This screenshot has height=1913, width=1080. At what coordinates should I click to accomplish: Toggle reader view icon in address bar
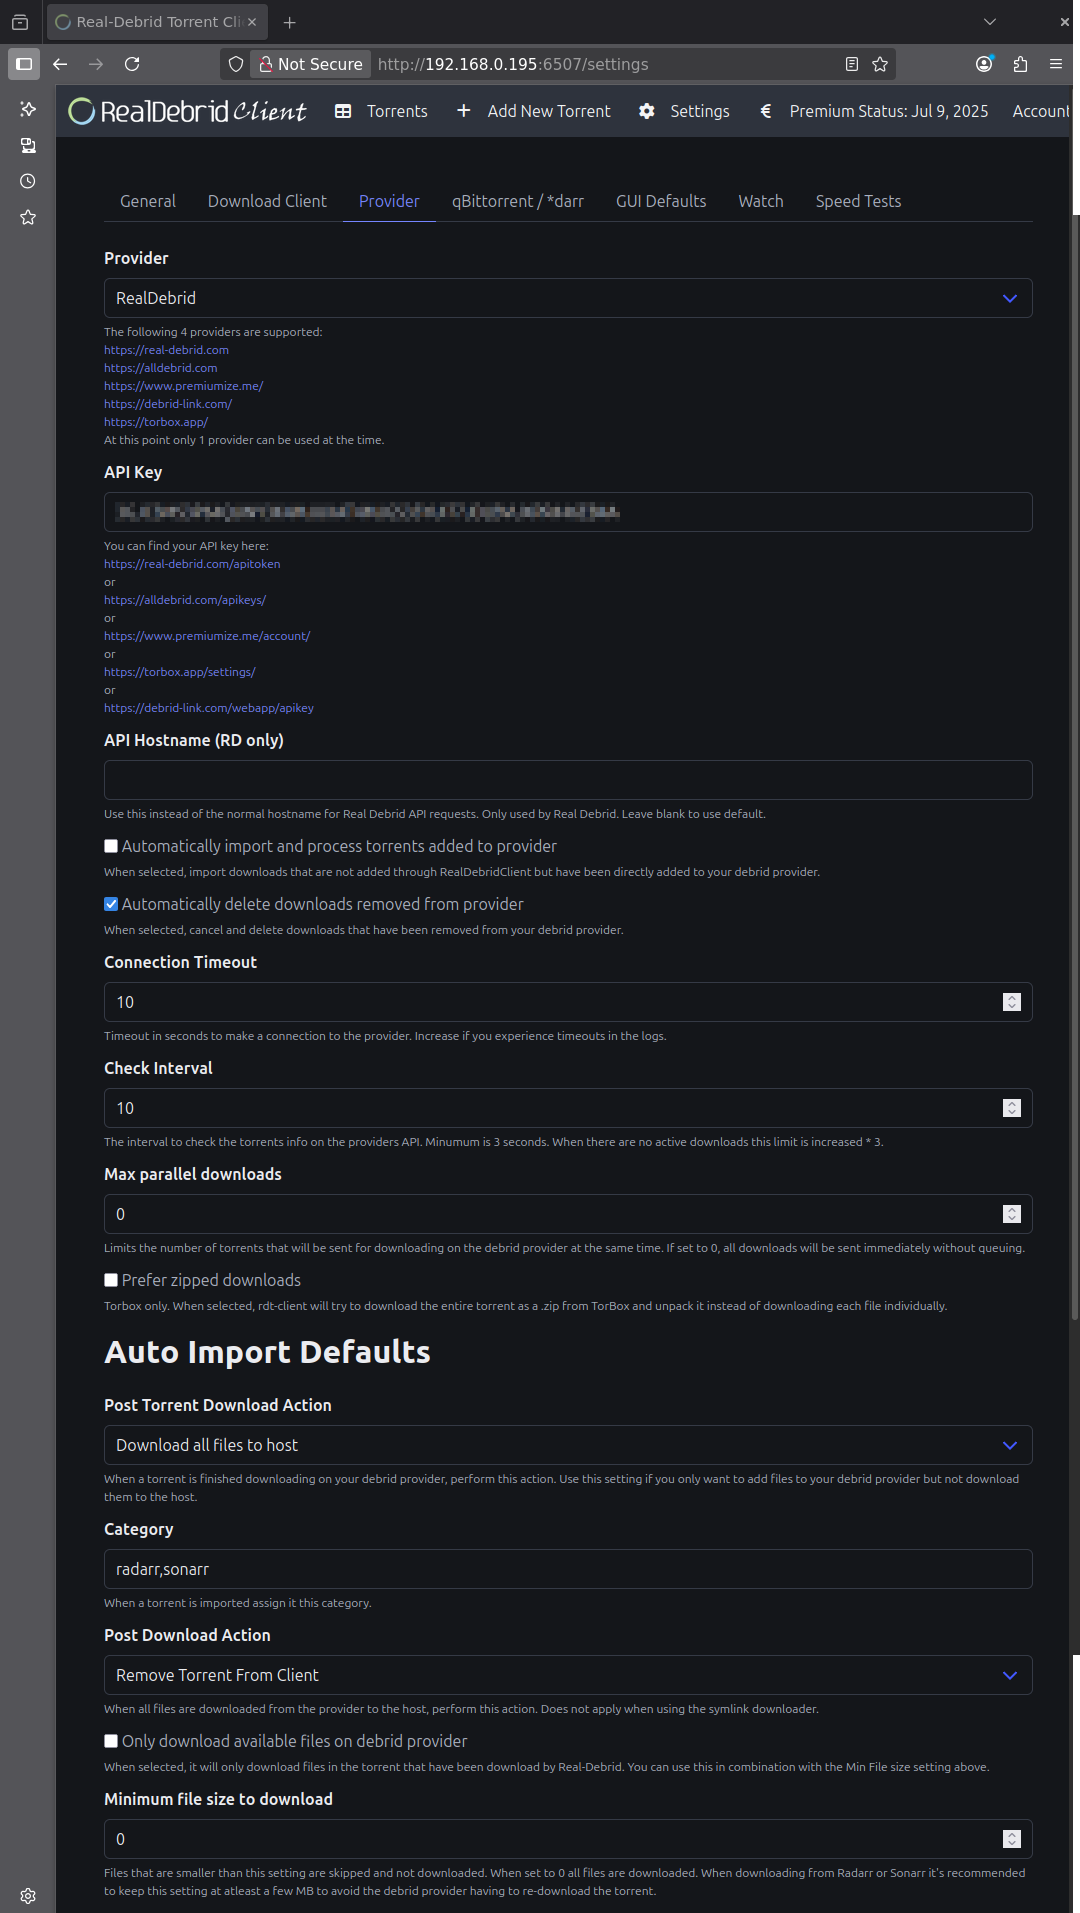[852, 64]
